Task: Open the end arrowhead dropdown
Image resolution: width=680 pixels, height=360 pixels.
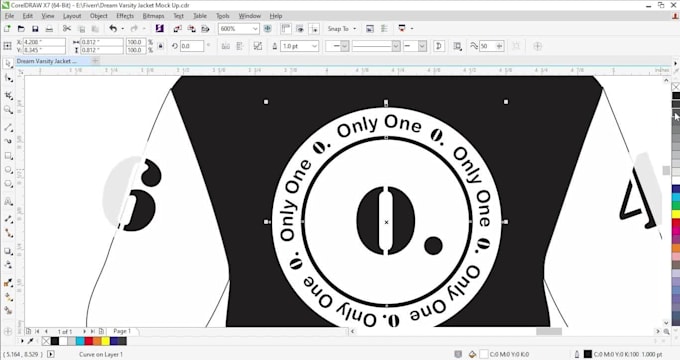Action: click(x=422, y=46)
